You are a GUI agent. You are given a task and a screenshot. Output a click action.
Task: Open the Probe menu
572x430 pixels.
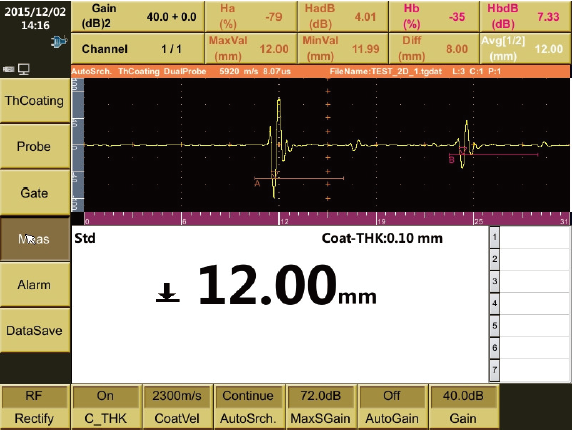point(35,146)
